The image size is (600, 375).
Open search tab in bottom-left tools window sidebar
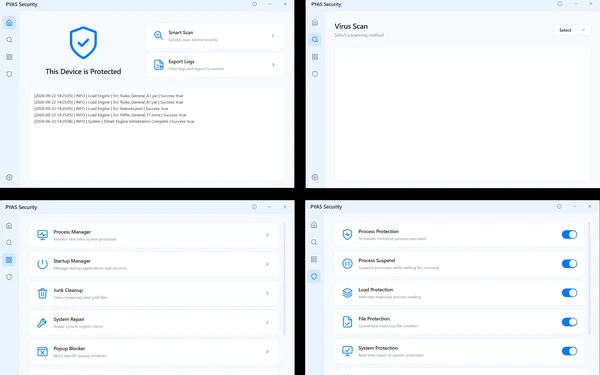tap(9, 243)
